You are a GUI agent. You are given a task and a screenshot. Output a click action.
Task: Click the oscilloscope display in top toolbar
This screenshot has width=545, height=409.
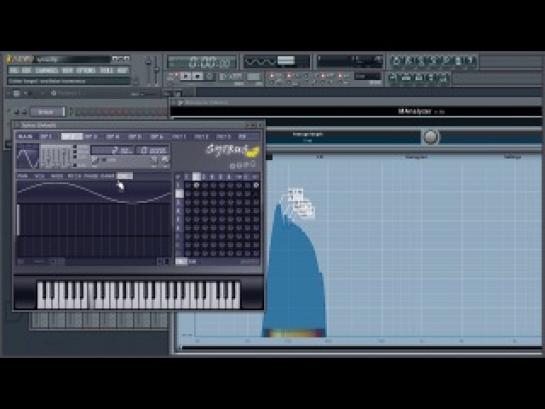coord(276,62)
